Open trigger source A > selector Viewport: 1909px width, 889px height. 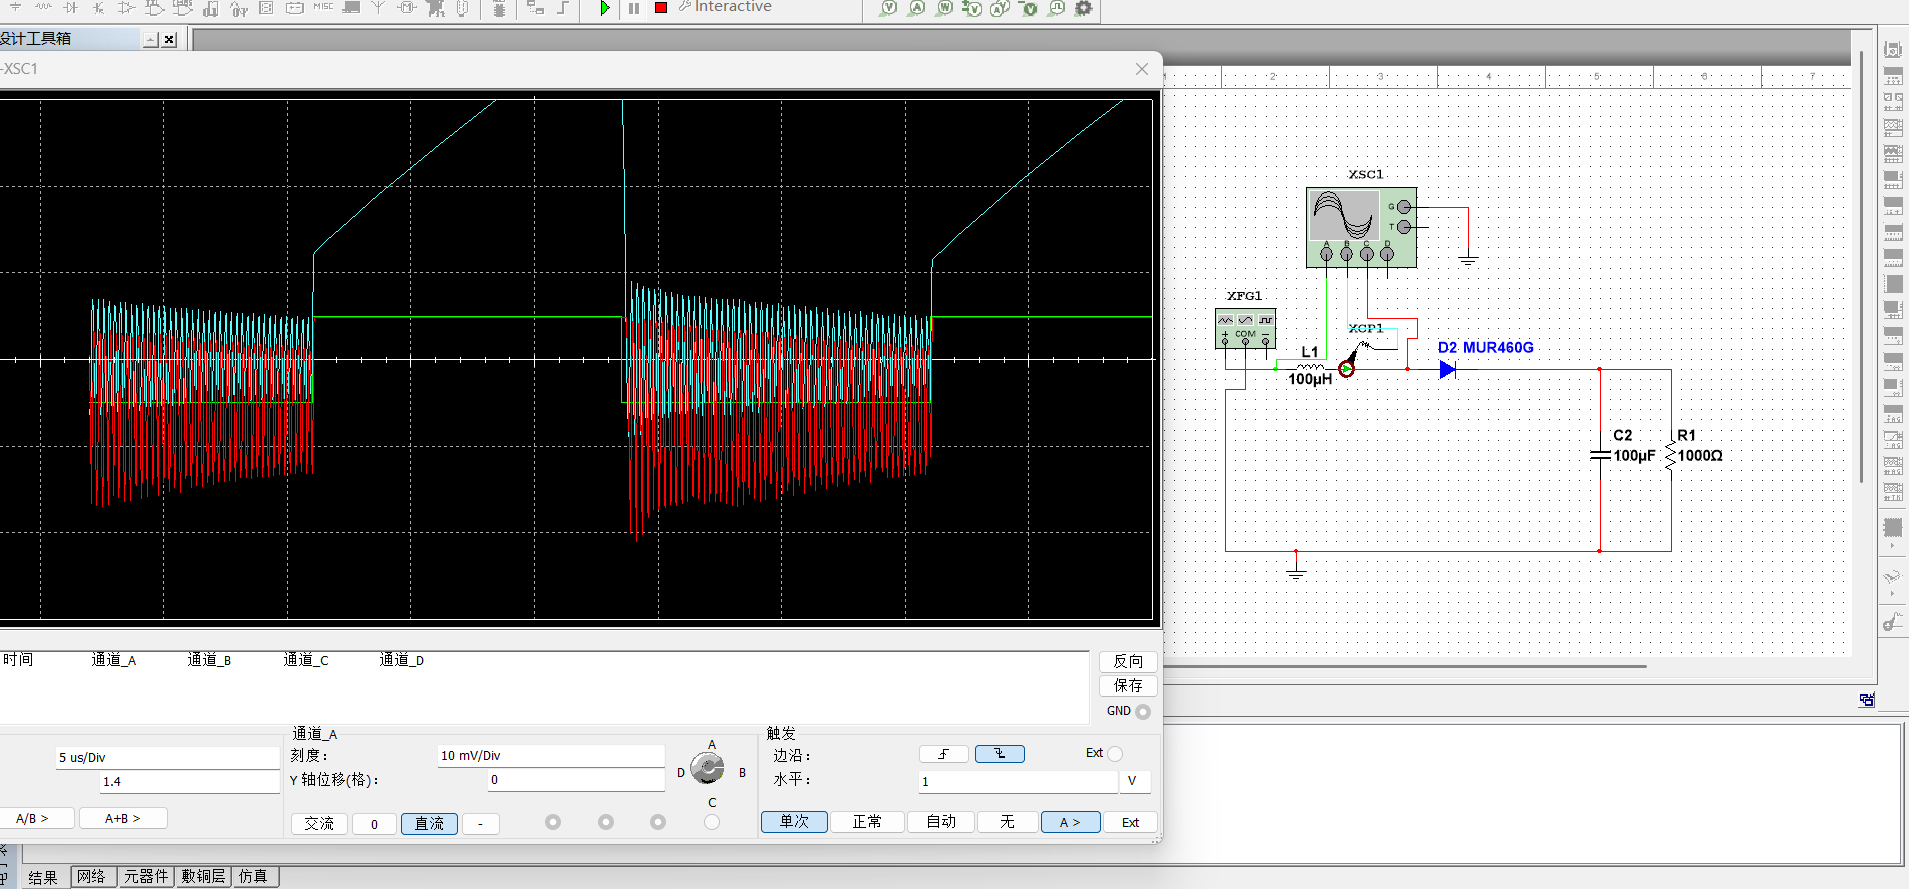pos(1070,822)
